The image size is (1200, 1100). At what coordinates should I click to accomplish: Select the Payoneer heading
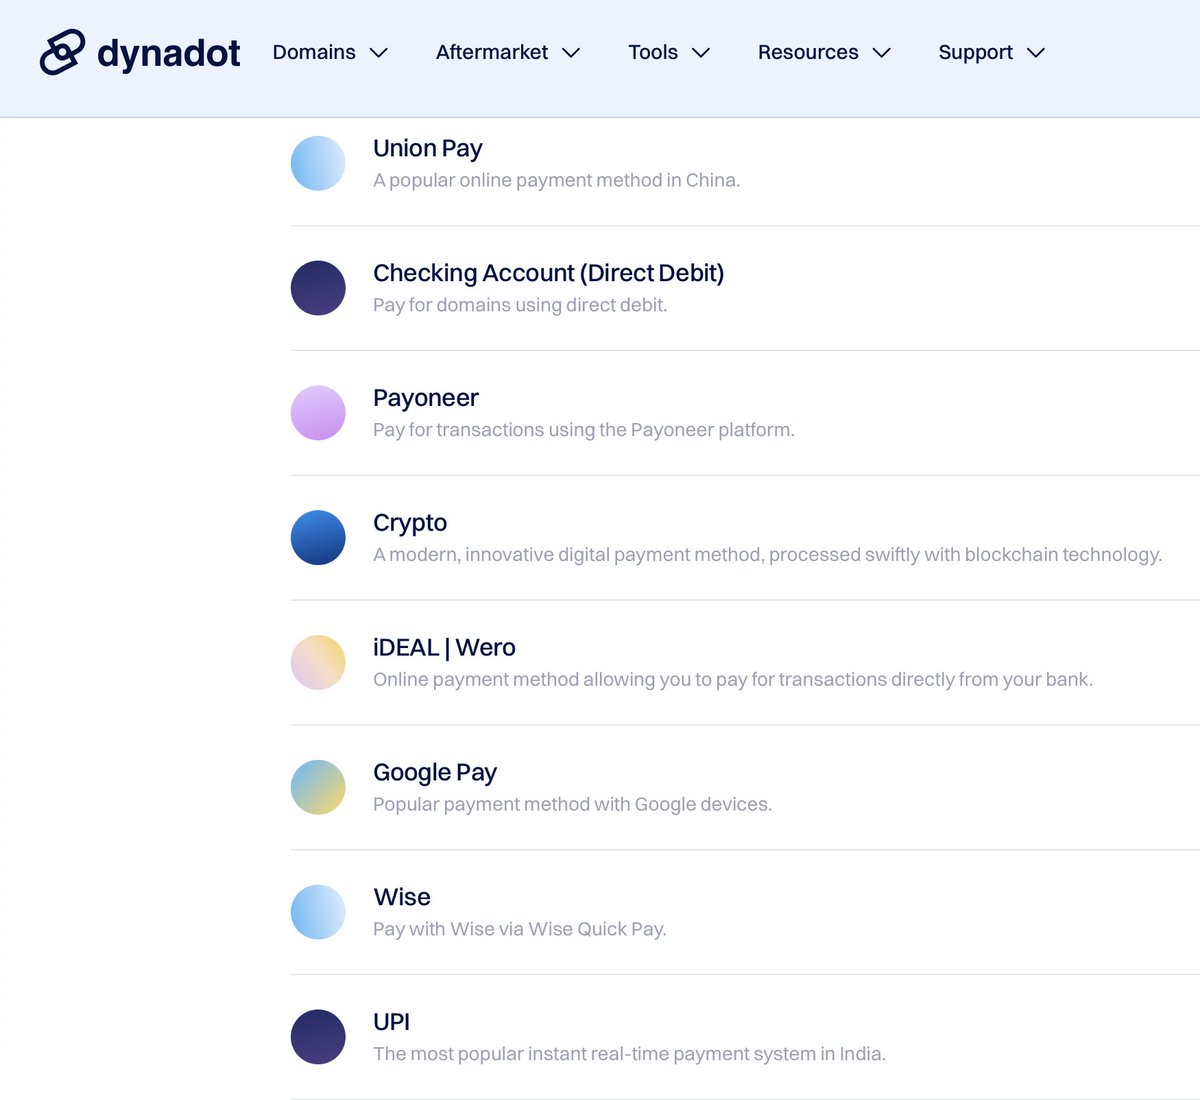point(426,398)
